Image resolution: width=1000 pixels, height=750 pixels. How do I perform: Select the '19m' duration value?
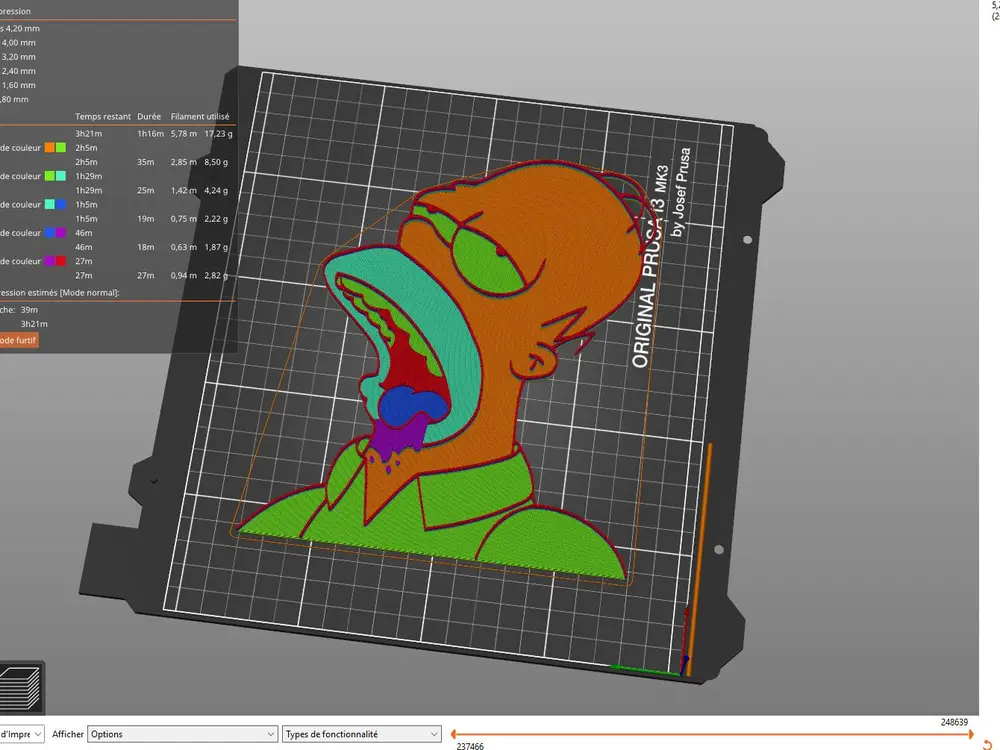145,218
